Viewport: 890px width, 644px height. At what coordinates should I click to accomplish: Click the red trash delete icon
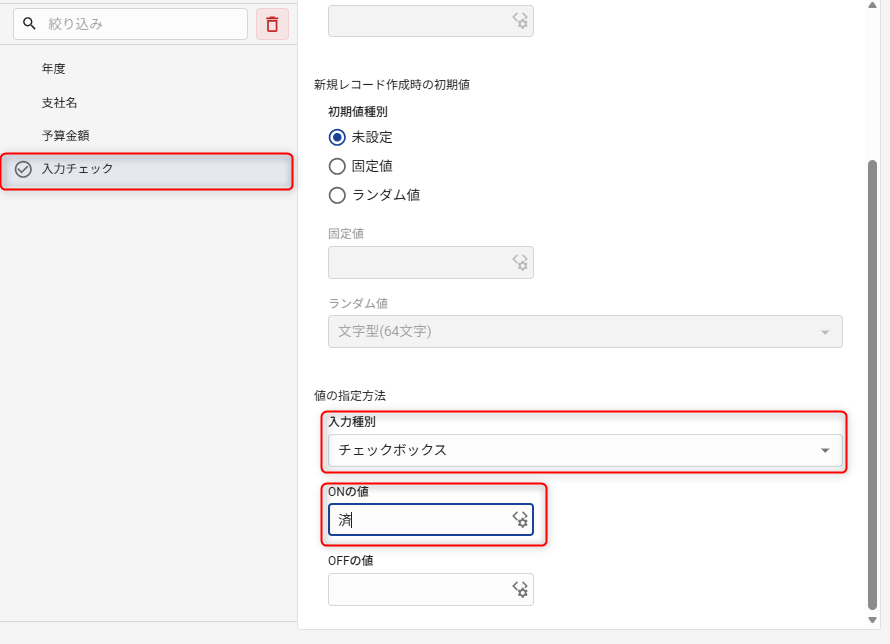coord(272,24)
